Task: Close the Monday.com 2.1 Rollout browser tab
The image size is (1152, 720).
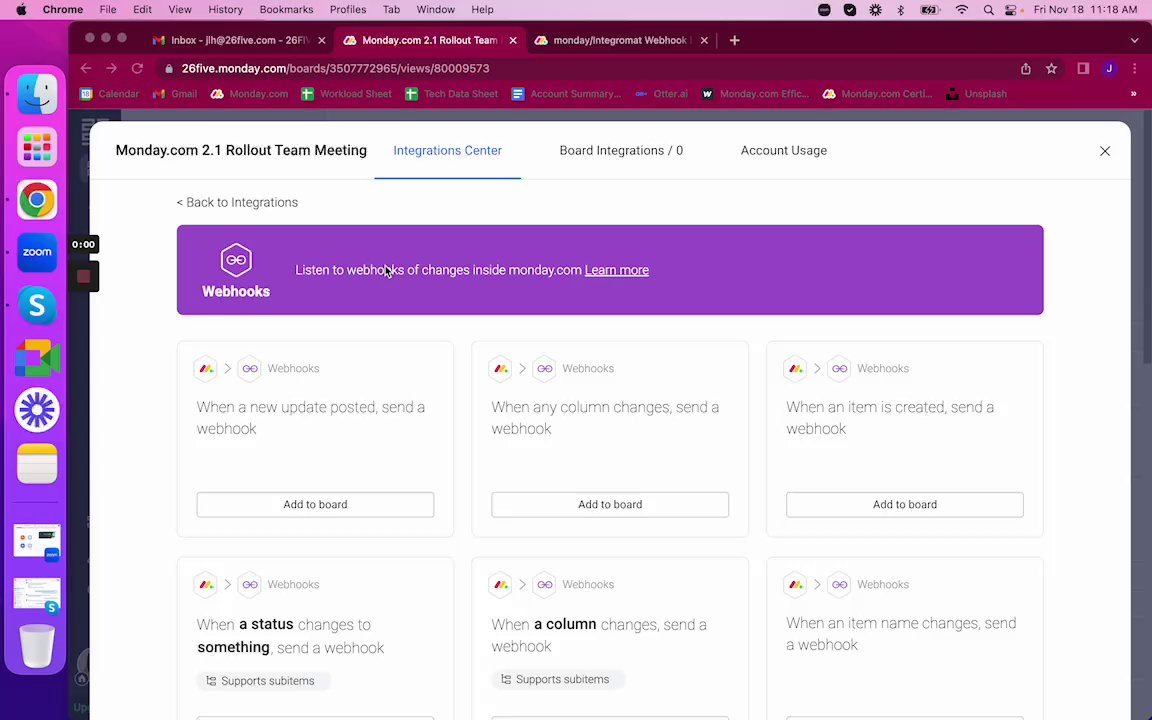Action: tap(513, 40)
